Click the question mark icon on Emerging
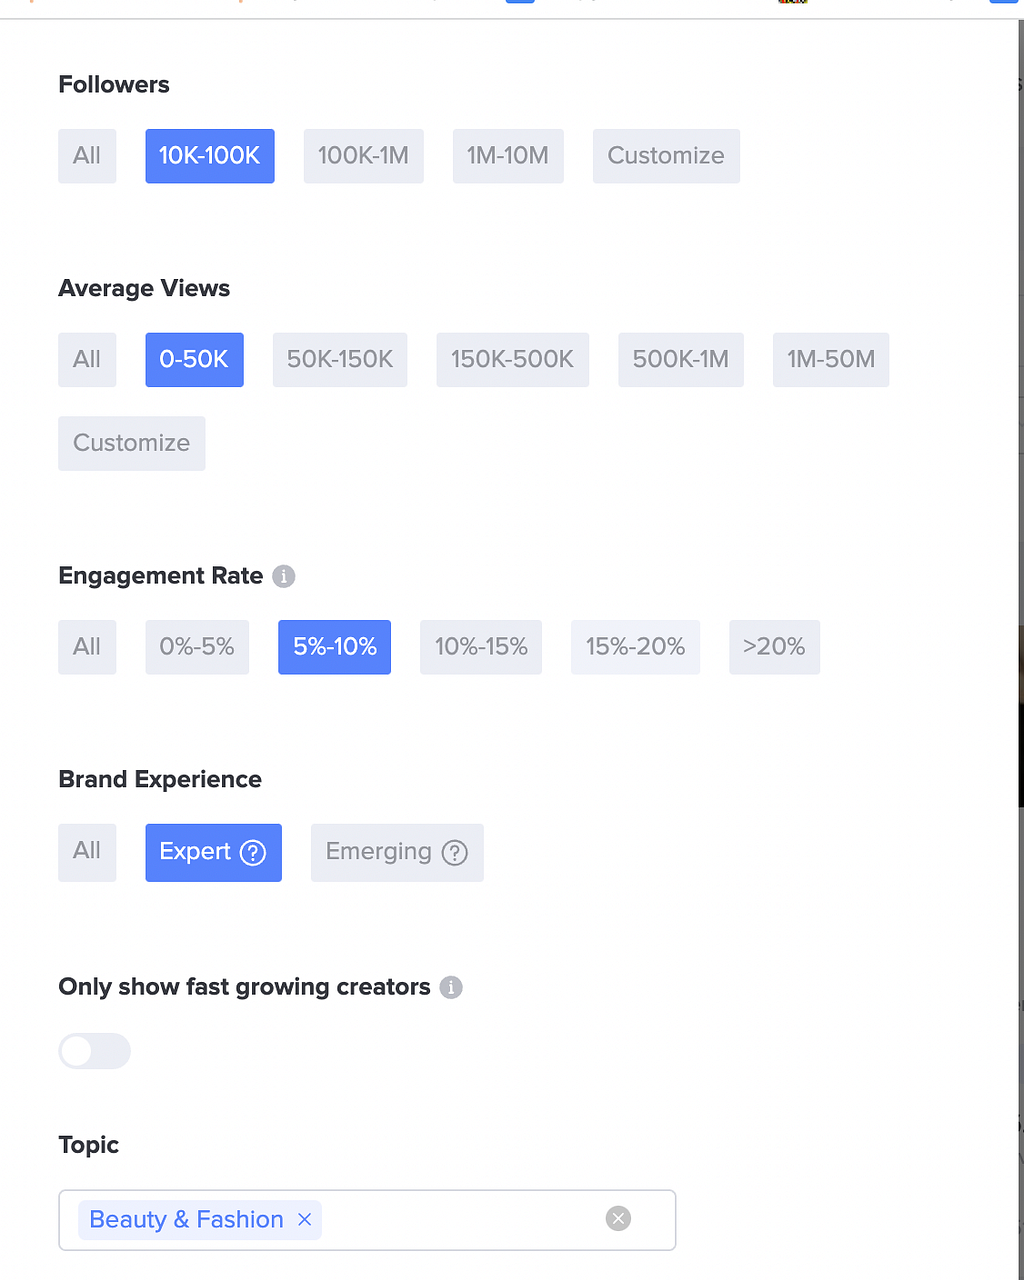 pos(455,853)
